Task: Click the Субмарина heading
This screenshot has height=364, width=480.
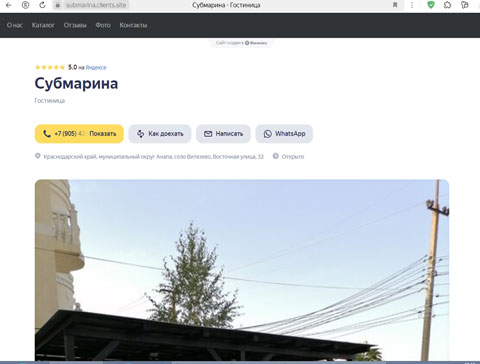Action: [x=76, y=83]
